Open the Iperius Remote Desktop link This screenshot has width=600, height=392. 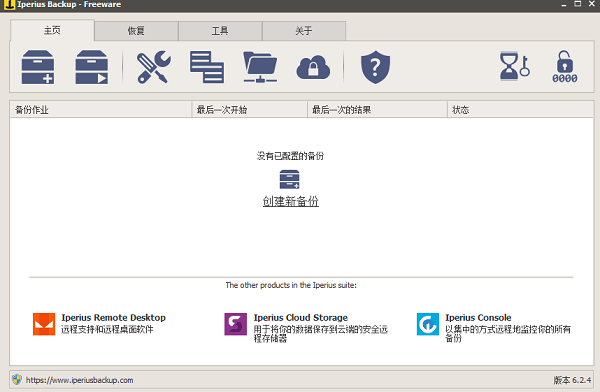(x=114, y=317)
